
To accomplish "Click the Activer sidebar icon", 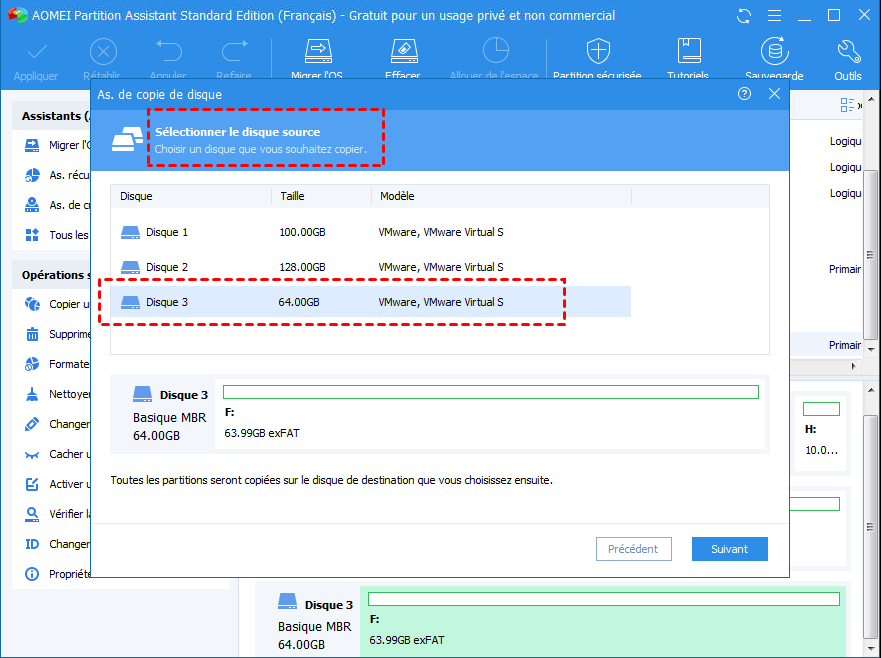I will [x=32, y=484].
